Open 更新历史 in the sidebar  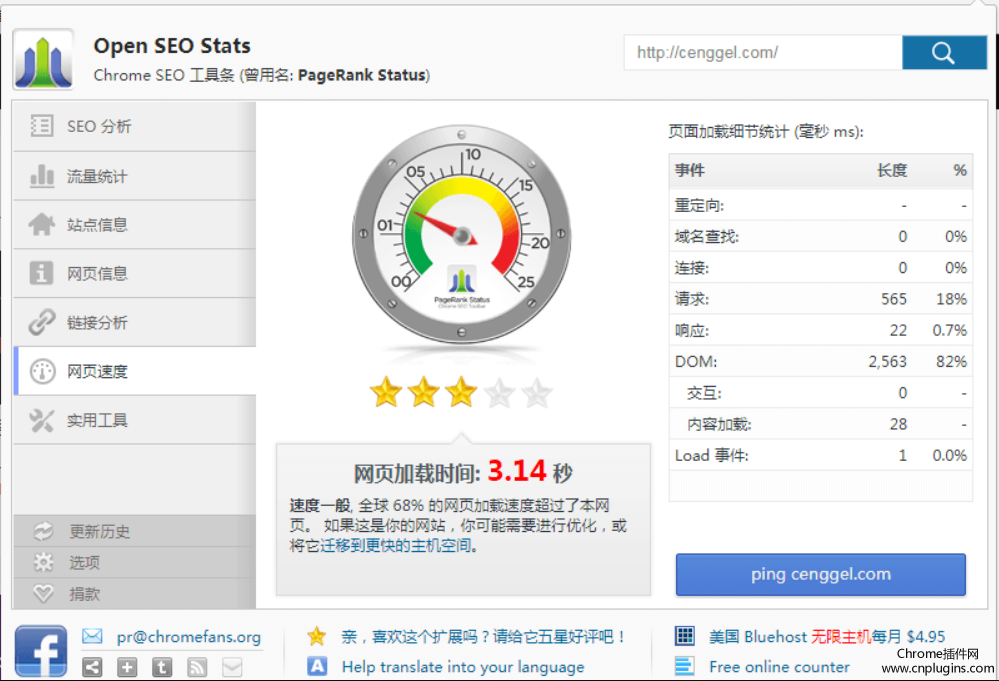coord(134,531)
